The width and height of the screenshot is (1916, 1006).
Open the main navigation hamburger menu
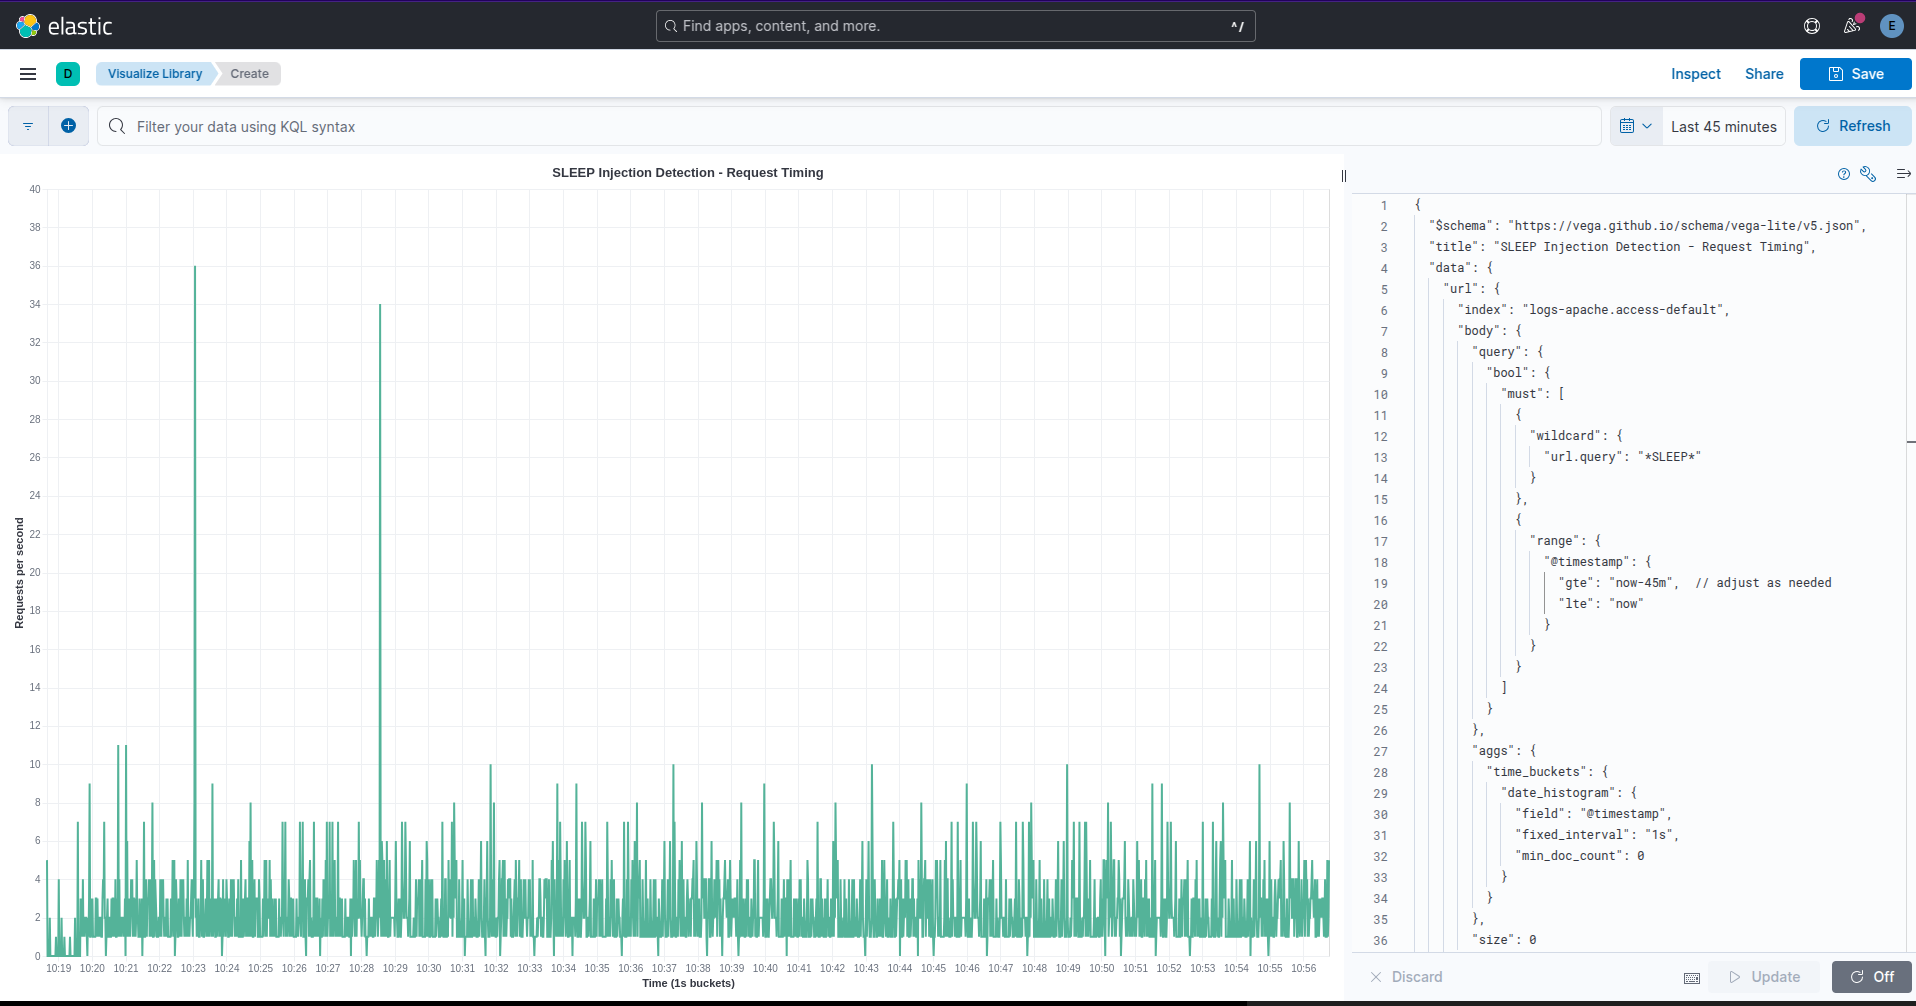(x=28, y=74)
